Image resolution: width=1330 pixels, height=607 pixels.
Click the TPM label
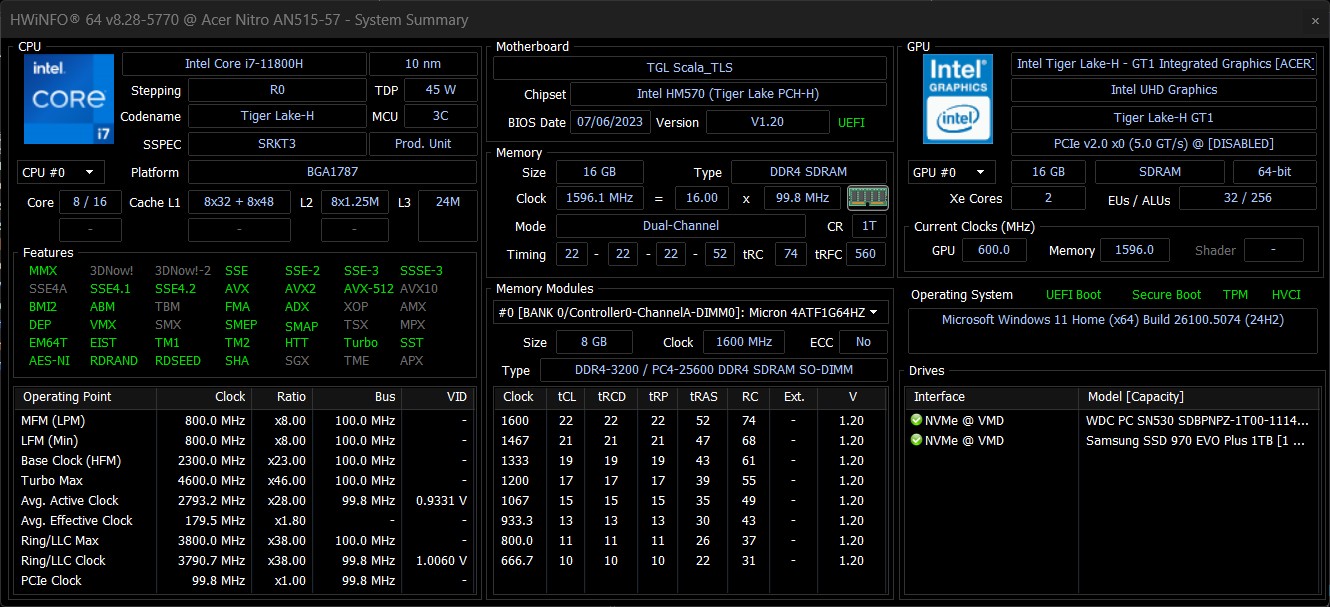1235,295
